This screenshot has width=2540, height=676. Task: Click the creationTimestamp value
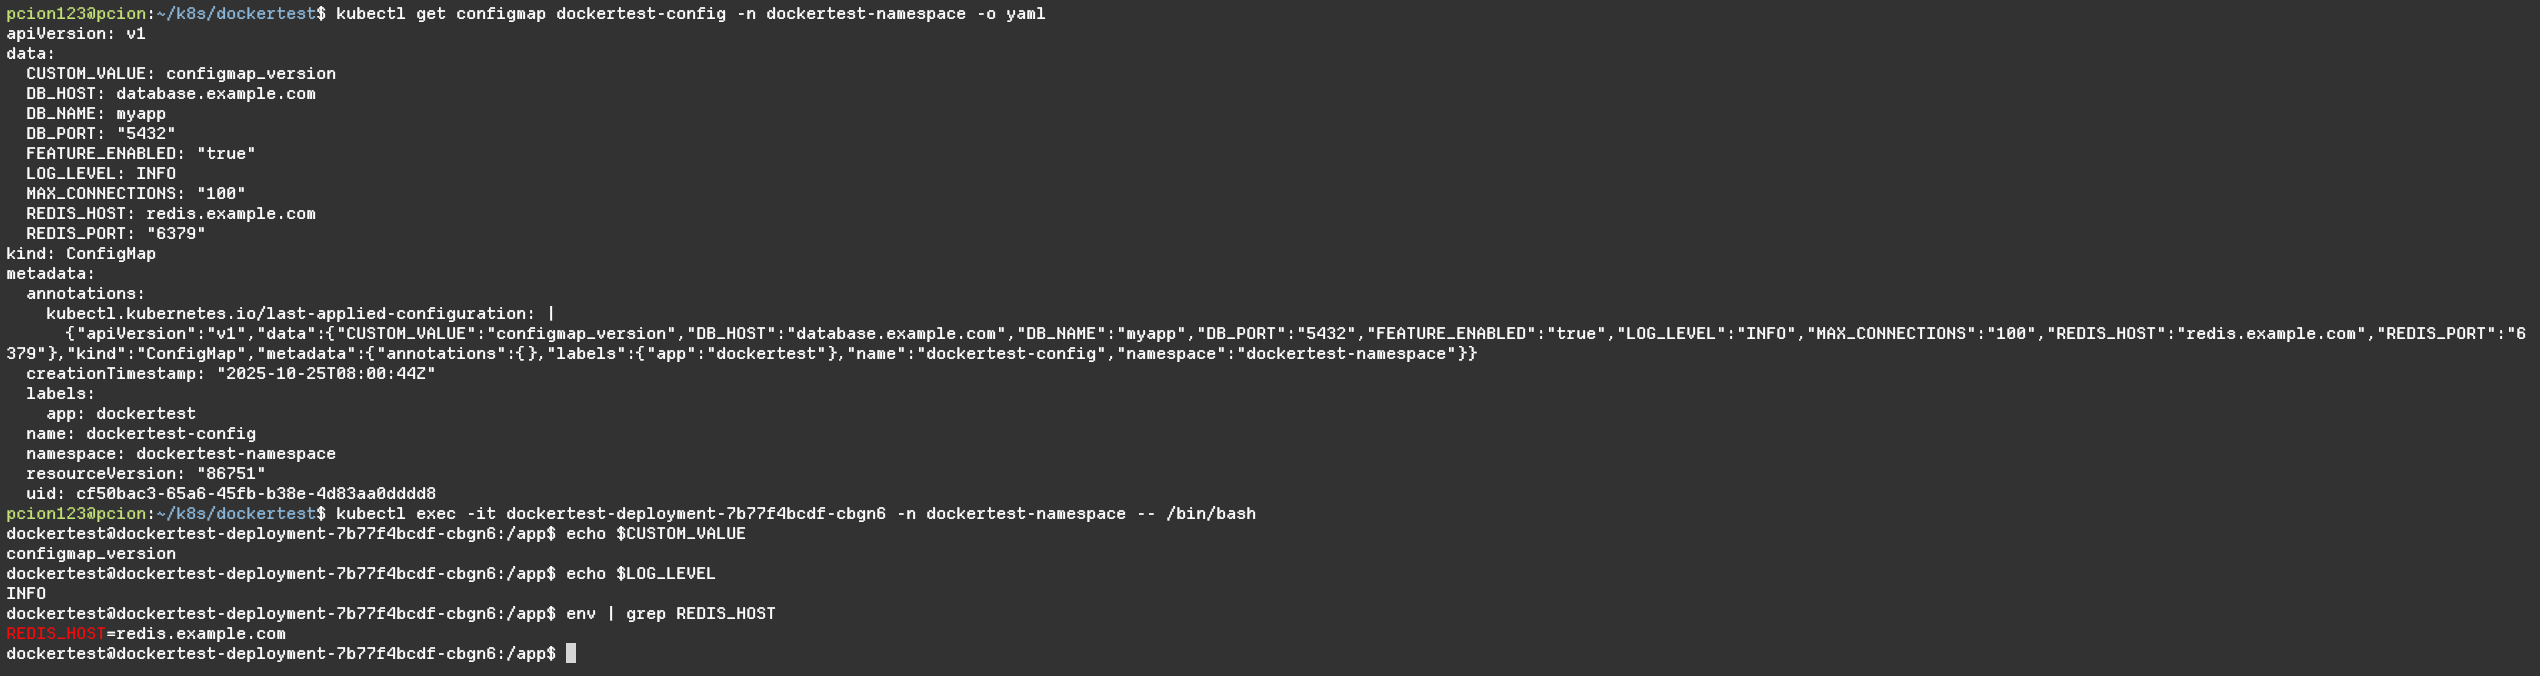click(326, 374)
